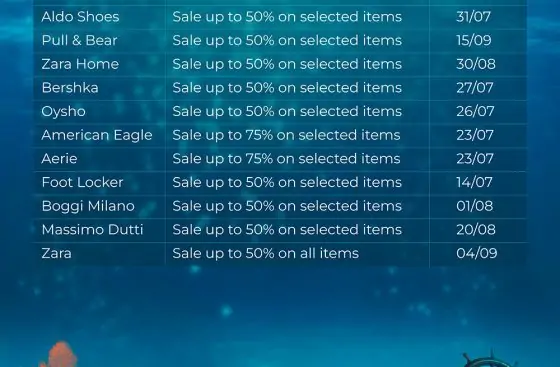Click the 31/07 date for Aldo Shoes
Screen dimensions: 560x367
pos(474,17)
